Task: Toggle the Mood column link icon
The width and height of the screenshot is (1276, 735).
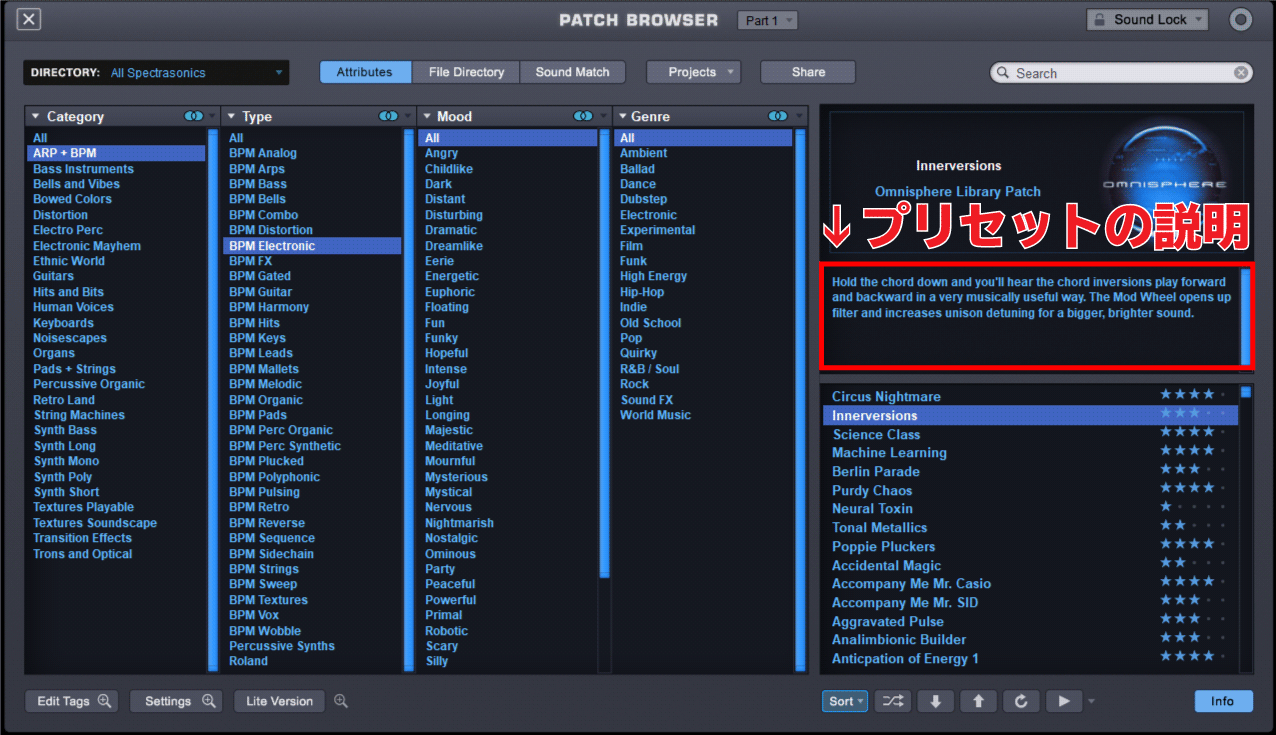Action: click(x=584, y=117)
